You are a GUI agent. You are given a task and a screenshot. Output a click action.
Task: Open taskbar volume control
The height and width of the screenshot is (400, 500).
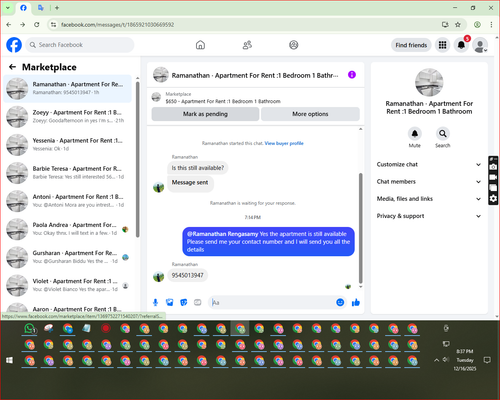[x=446, y=360]
